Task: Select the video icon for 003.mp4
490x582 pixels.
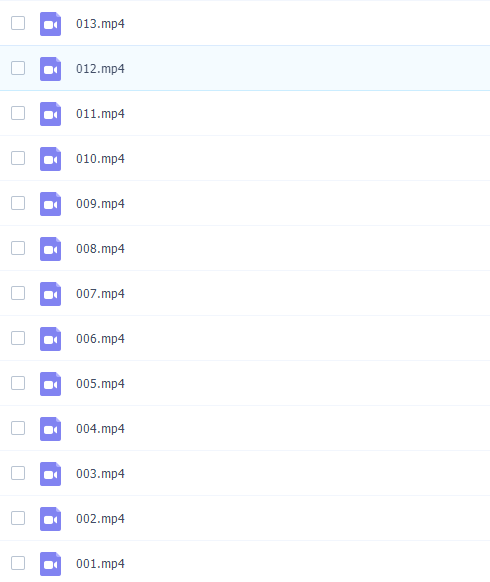Action: [50, 474]
